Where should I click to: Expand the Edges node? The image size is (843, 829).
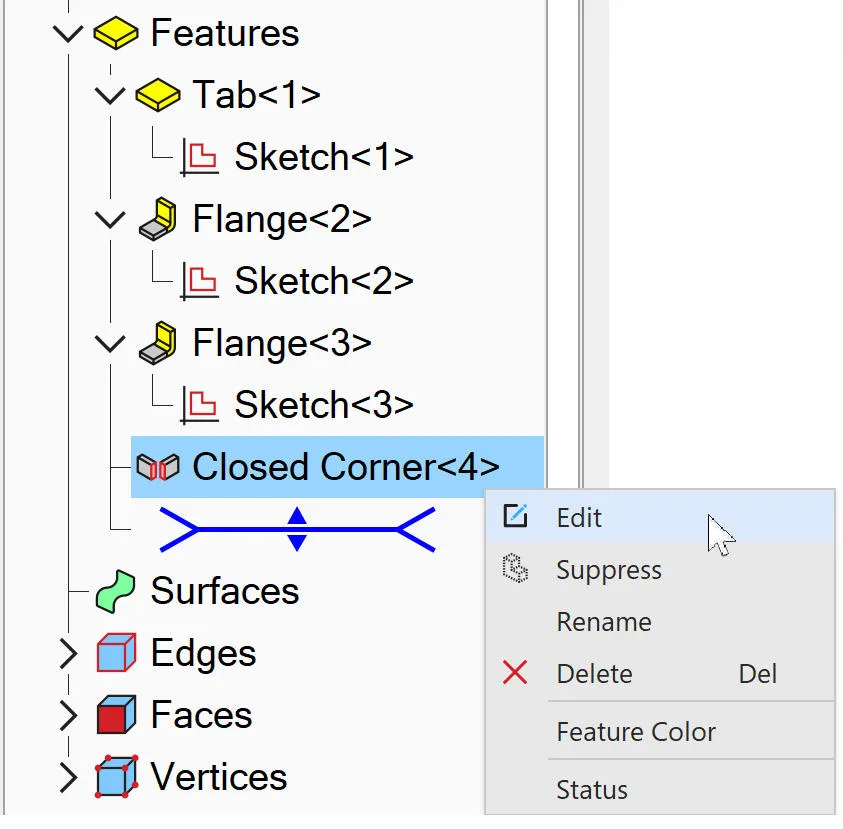[x=68, y=654]
